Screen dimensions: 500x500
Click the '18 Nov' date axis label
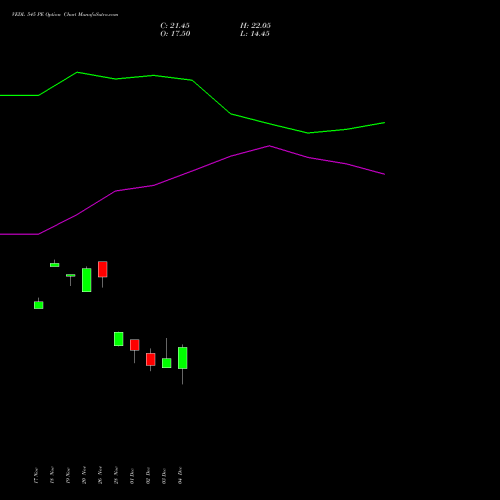52,475
